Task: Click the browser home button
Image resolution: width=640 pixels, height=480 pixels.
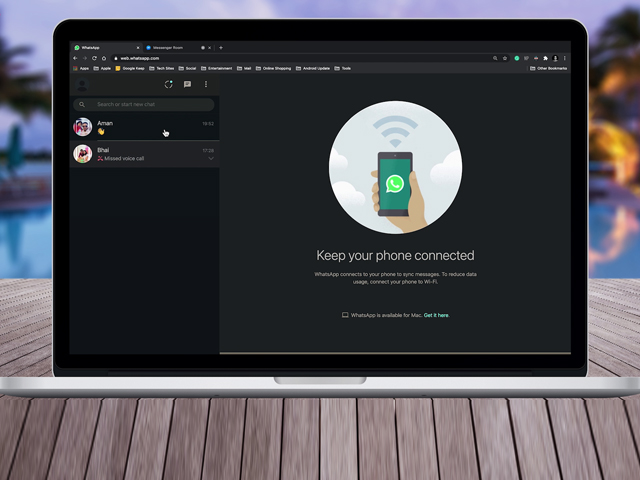Action: [104, 58]
